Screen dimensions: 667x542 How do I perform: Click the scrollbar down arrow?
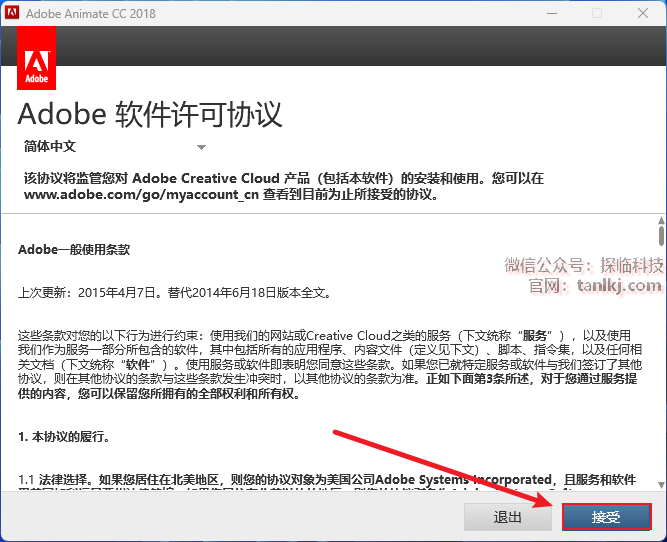(661, 486)
